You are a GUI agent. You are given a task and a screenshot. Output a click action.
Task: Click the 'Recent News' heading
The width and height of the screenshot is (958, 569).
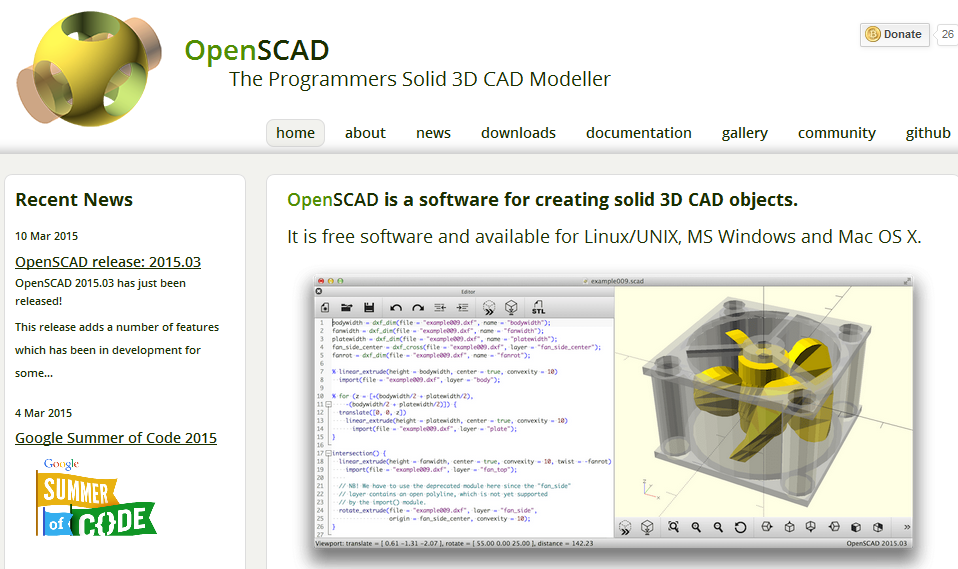pyautogui.click(x=74, y=200)
